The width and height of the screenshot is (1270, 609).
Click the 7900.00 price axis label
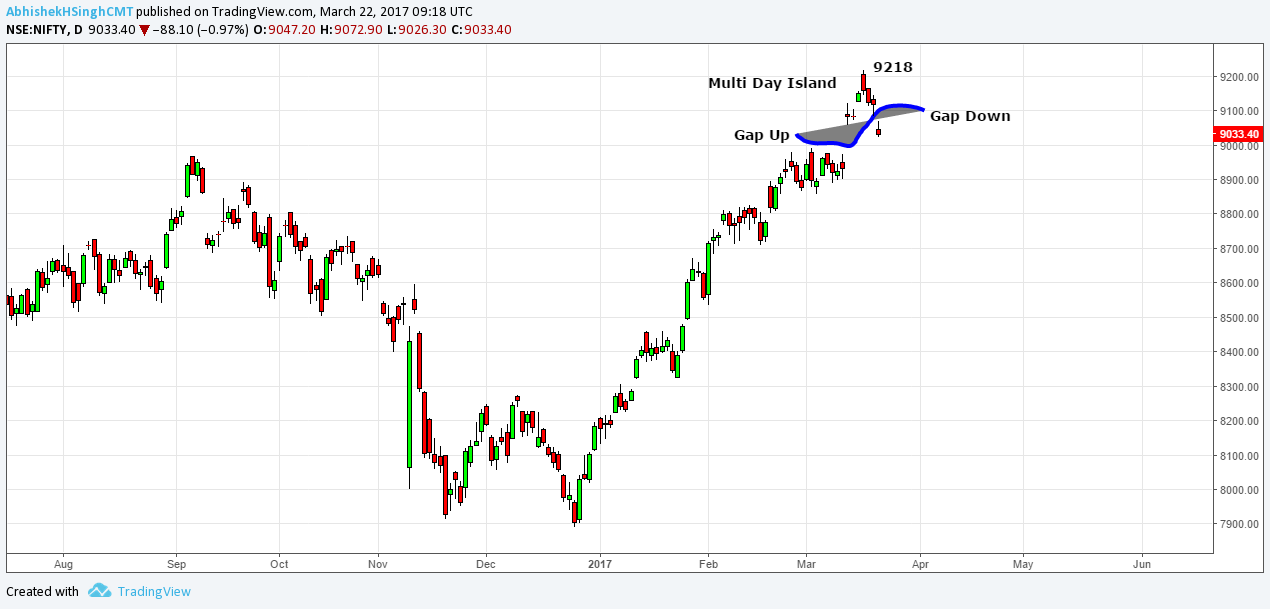point(1238,525)
